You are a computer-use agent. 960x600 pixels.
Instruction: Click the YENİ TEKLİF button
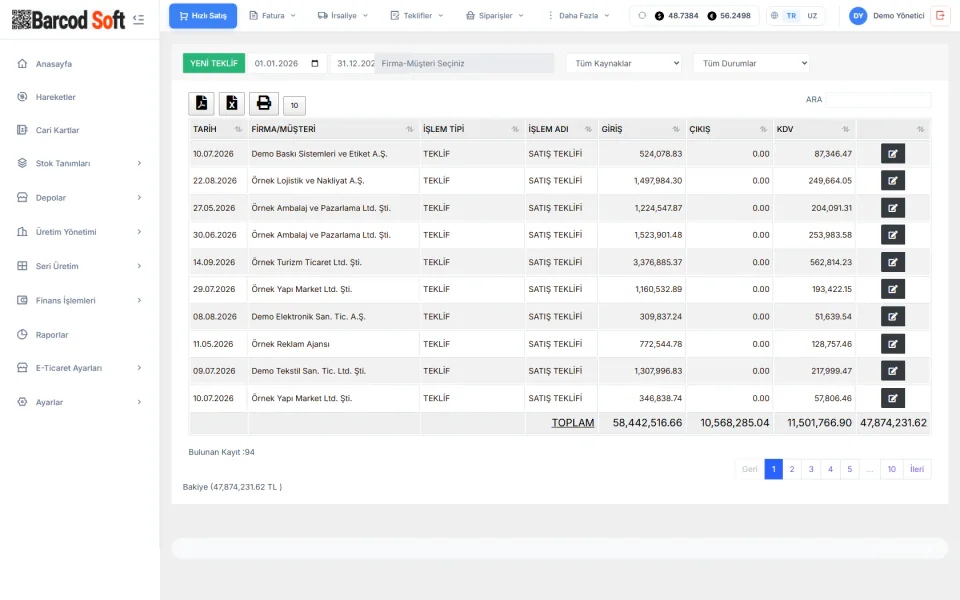coord(214,63)
